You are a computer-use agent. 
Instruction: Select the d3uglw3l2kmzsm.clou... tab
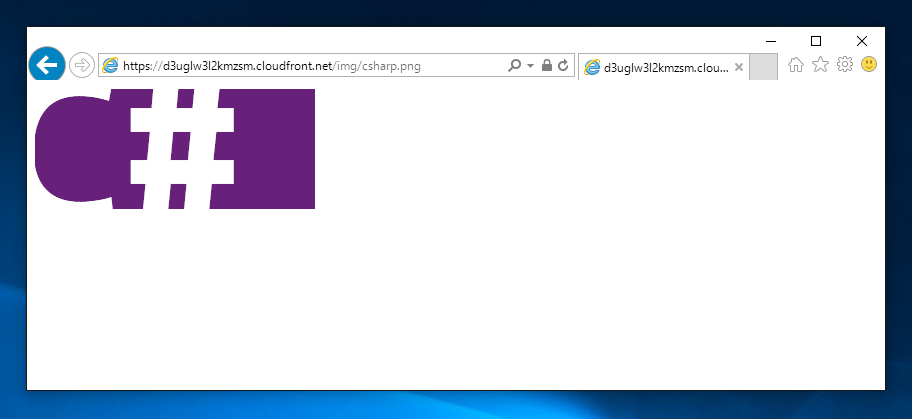pyautogui.click(x=664, y=67)
